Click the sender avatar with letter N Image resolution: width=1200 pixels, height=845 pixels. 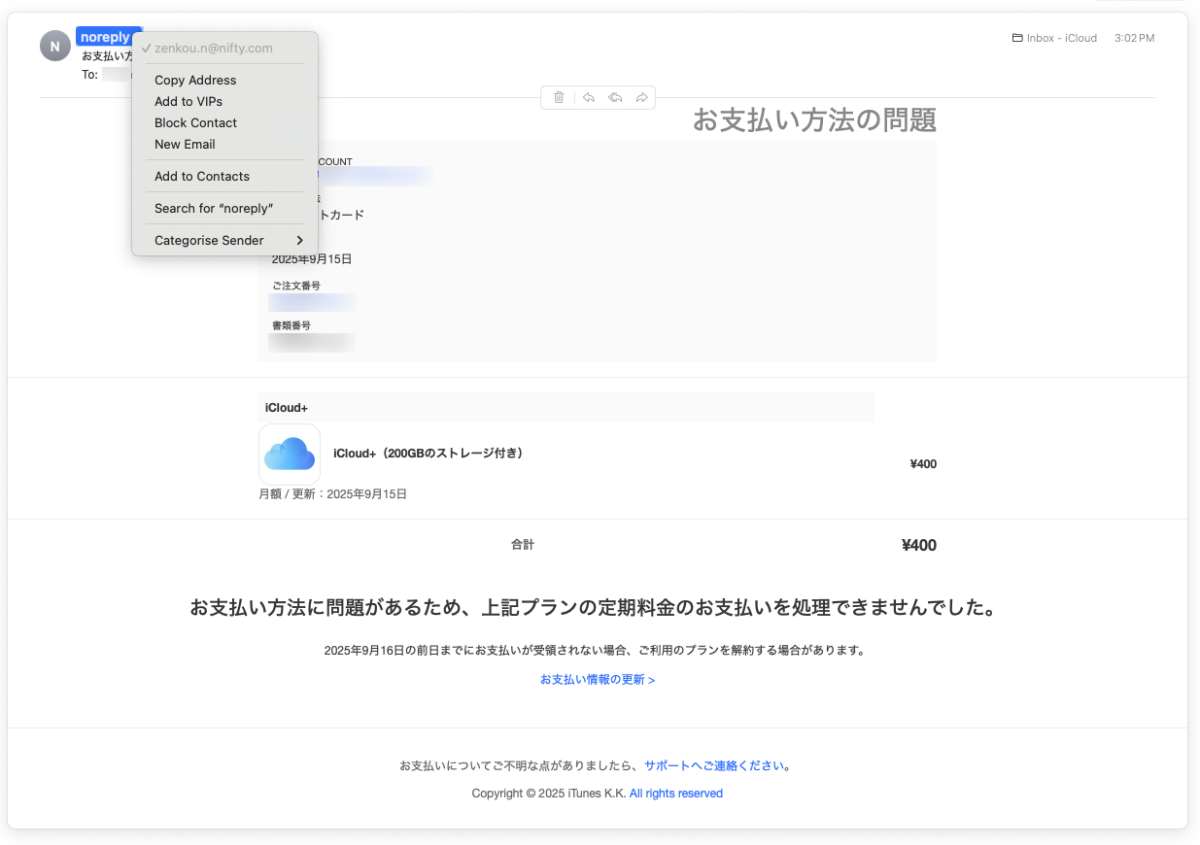[x=54, y=45]
